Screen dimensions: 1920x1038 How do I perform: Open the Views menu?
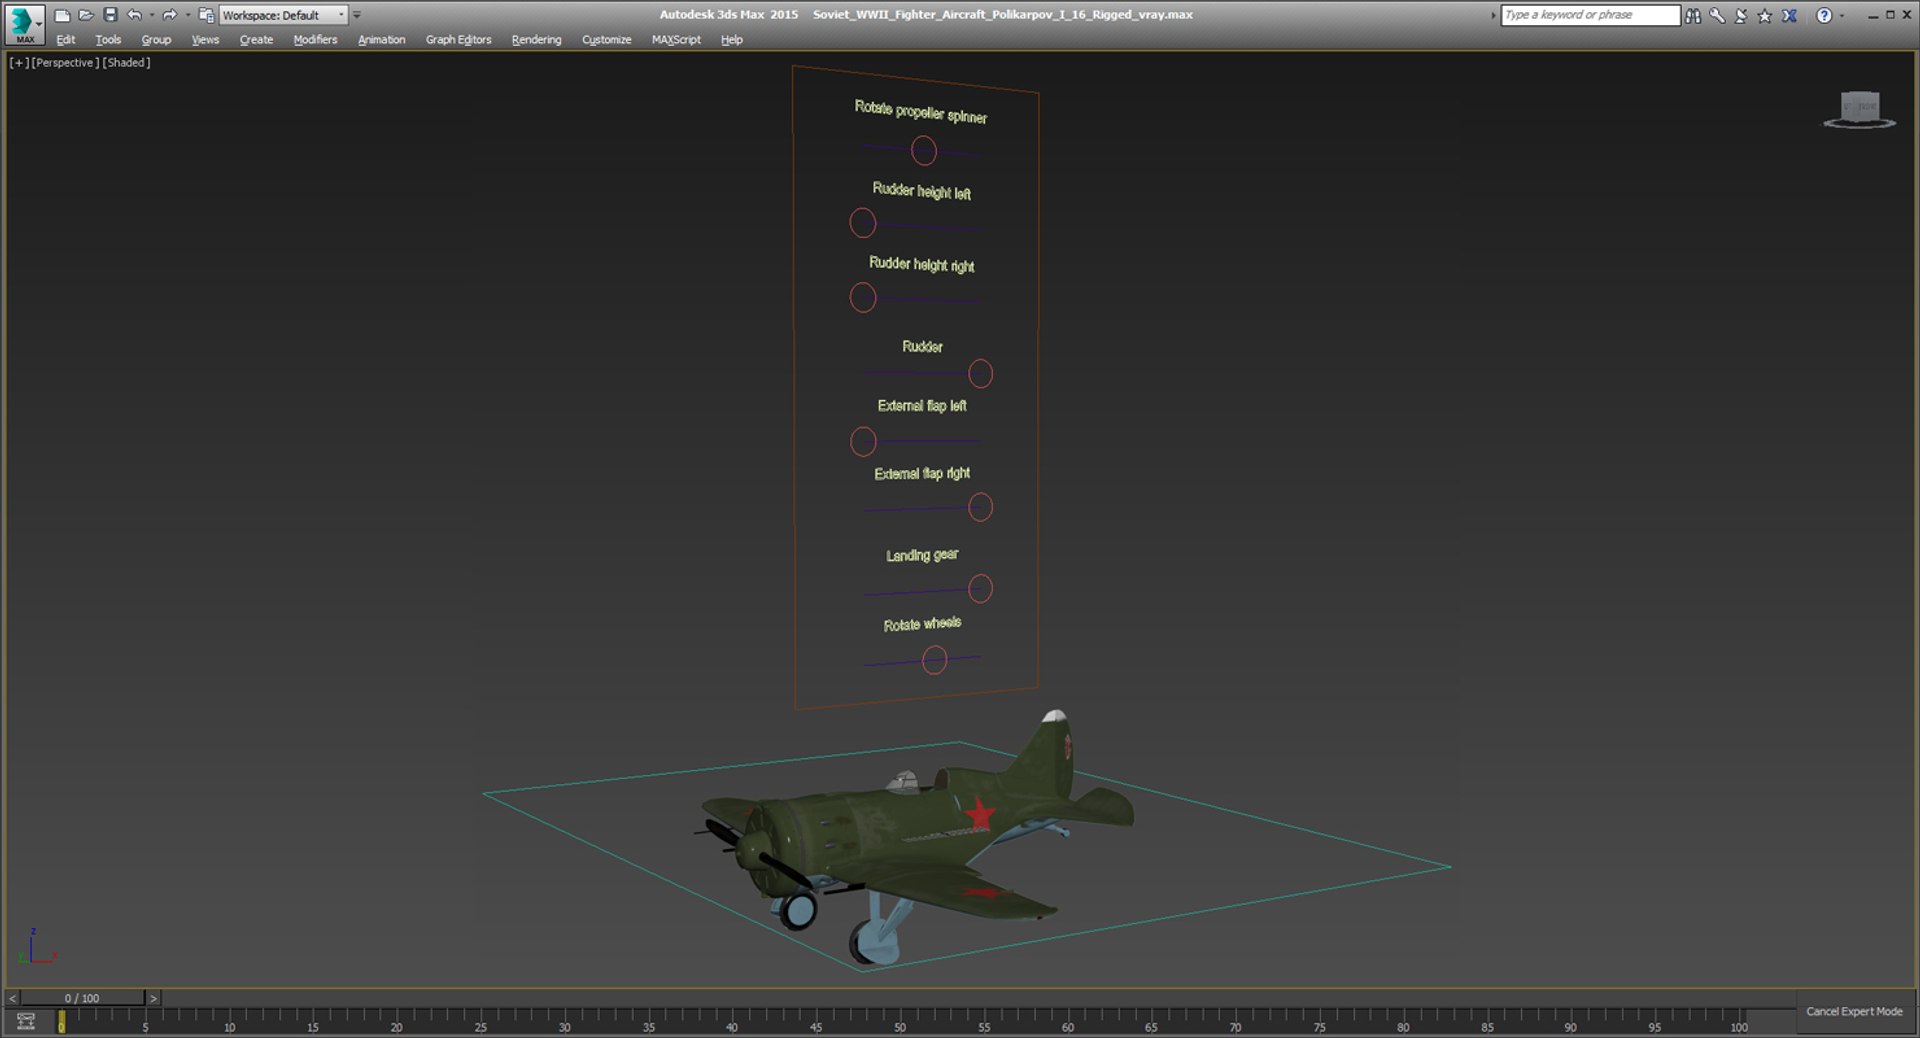205,40
